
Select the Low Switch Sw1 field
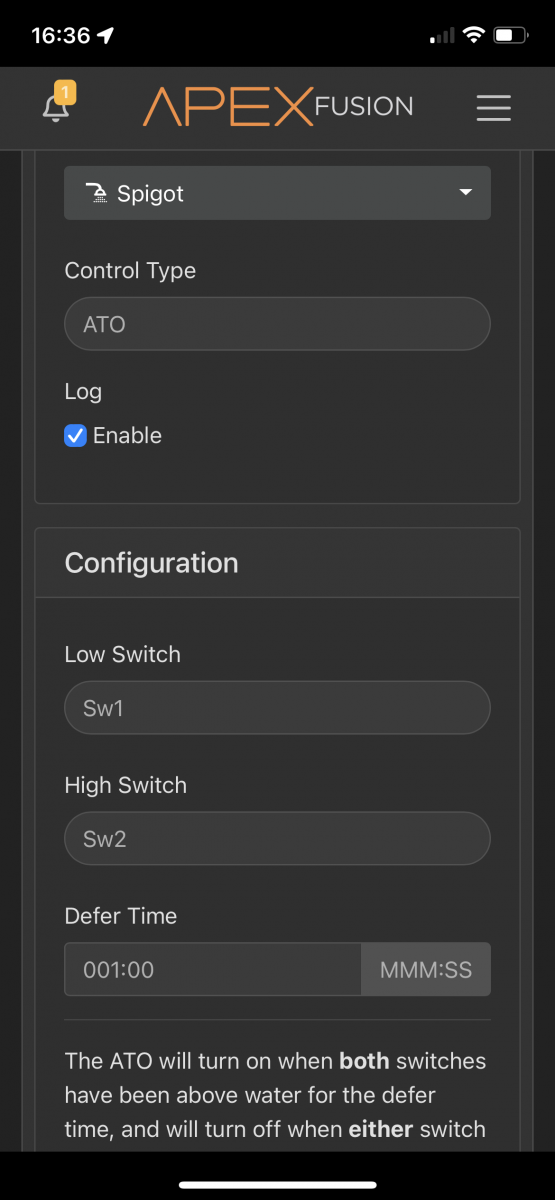point(277,708)
